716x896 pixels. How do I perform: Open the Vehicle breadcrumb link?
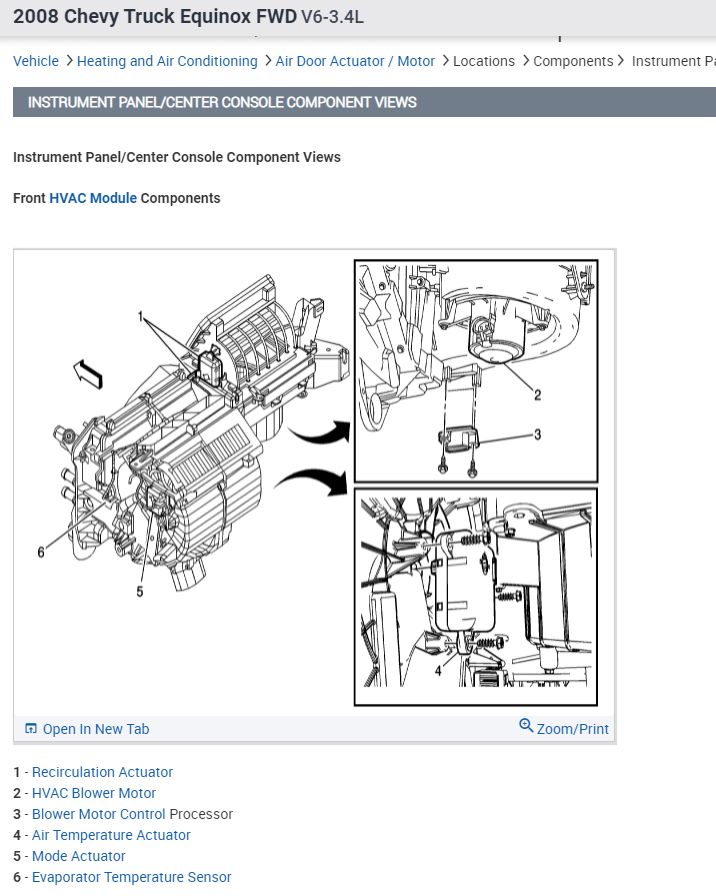pyautogui.click(x=36, y=61)
